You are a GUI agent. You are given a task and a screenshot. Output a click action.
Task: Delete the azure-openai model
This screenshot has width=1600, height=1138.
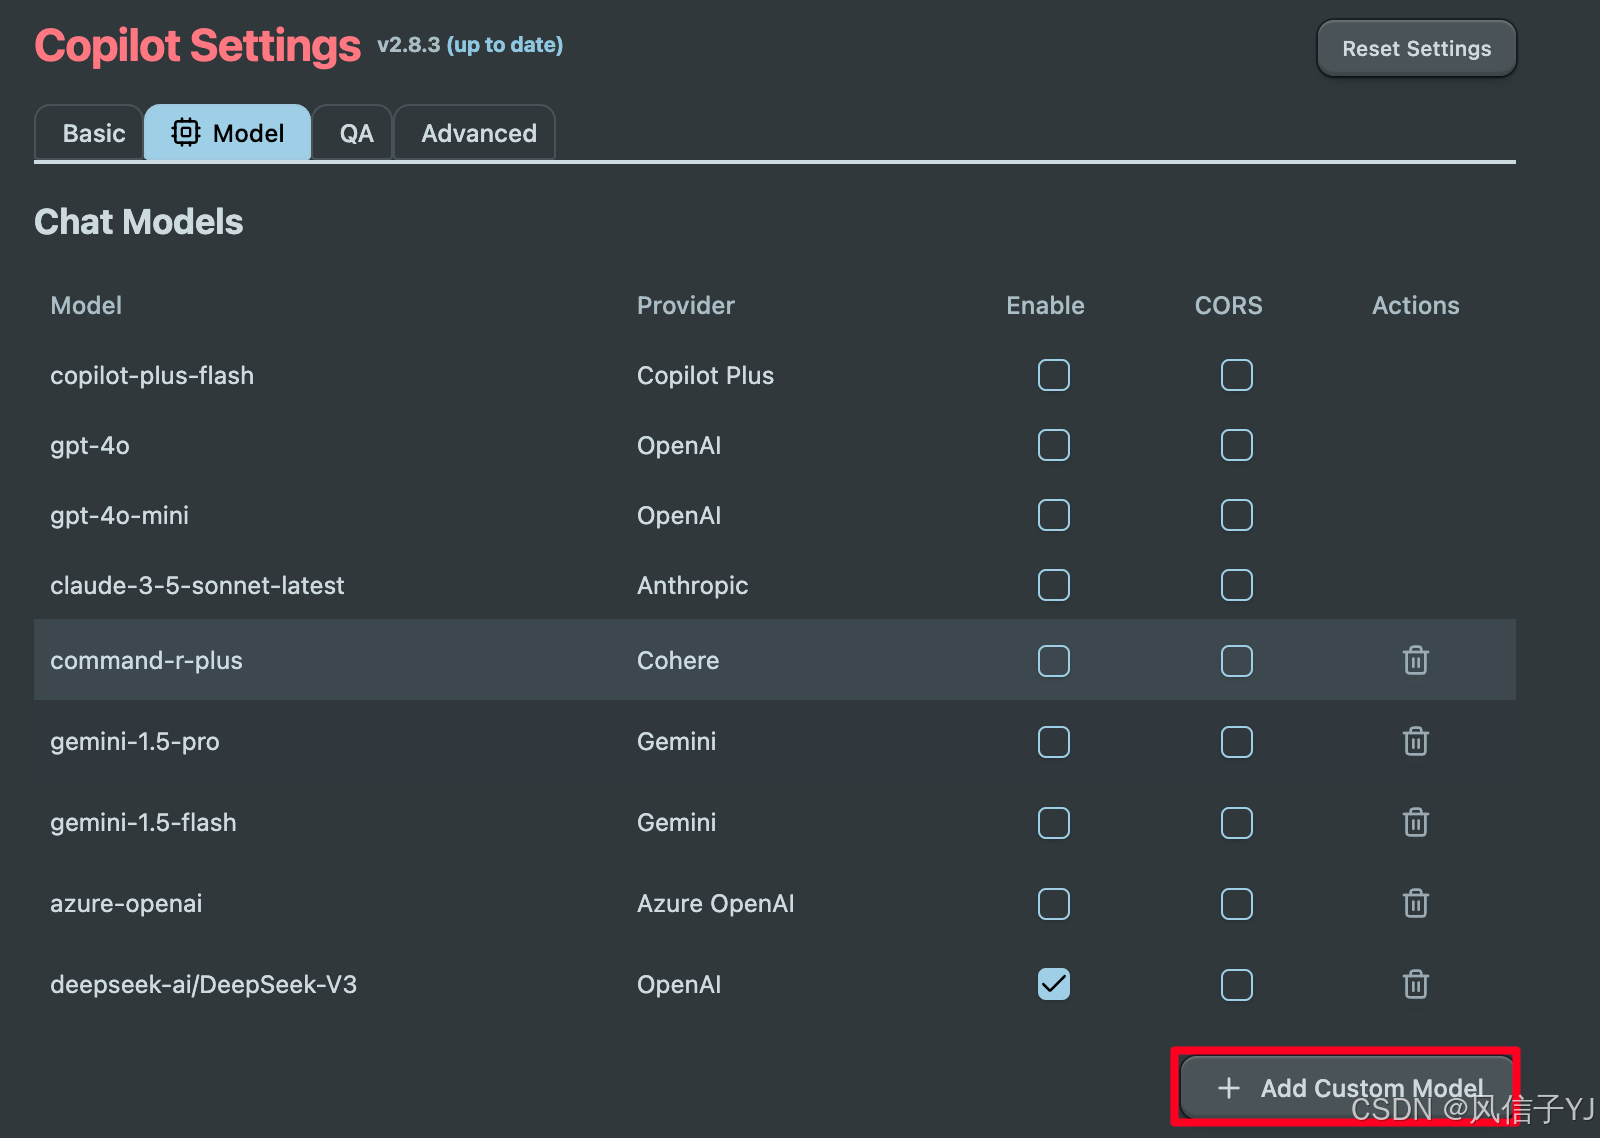click(x=1415, y=903)
